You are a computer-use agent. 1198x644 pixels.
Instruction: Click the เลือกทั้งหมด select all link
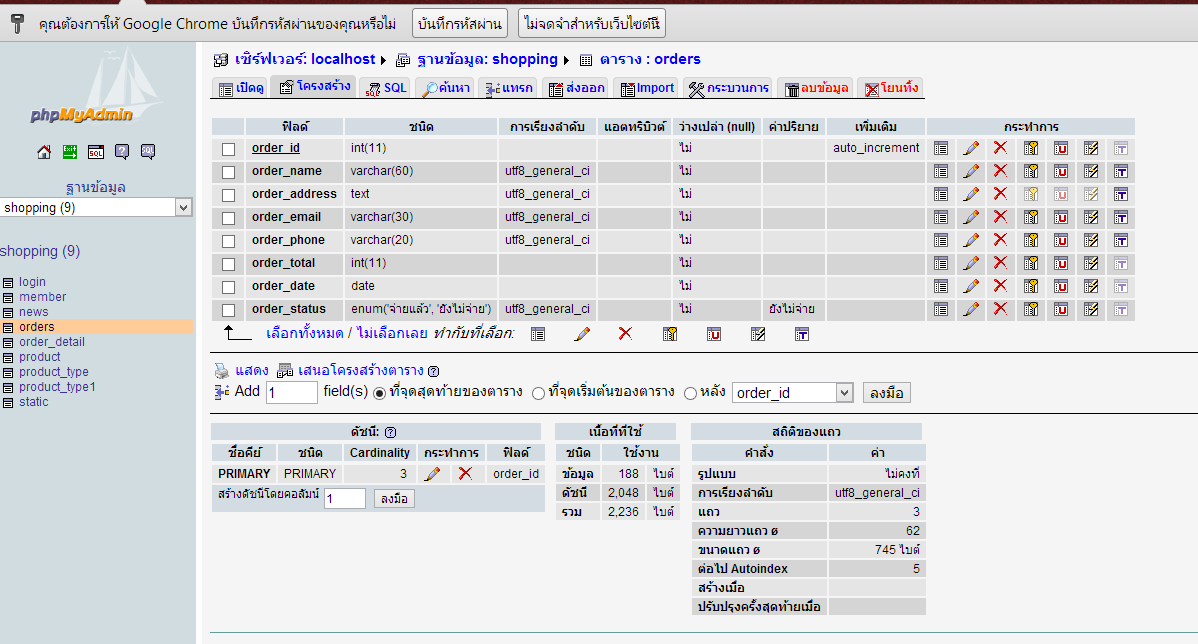pyautogui.click(x=305, y=333)
